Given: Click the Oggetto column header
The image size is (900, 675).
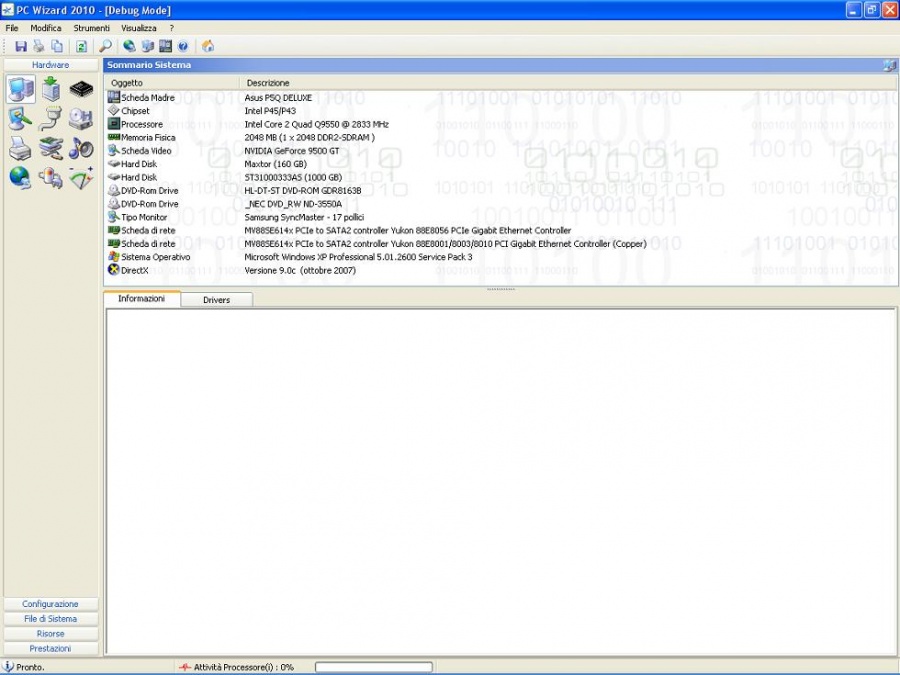Looking at the screenshot, I should coord(127,83).
